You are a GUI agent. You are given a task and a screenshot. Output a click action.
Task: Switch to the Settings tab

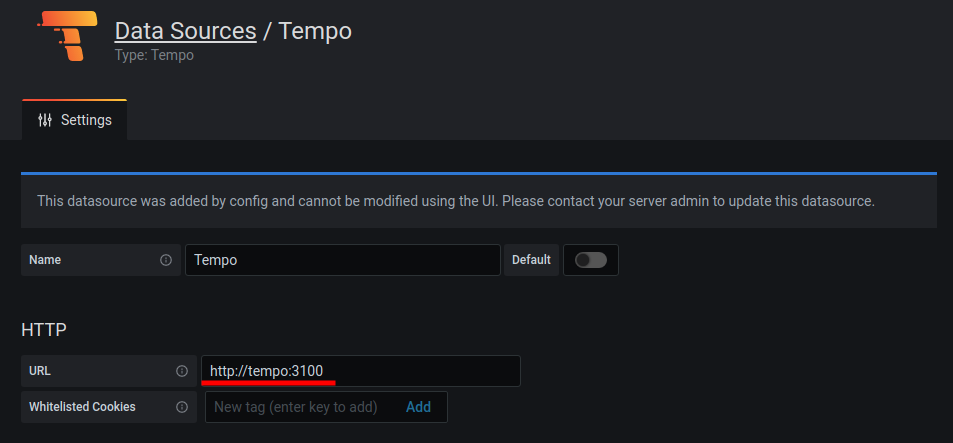[75, 120]
